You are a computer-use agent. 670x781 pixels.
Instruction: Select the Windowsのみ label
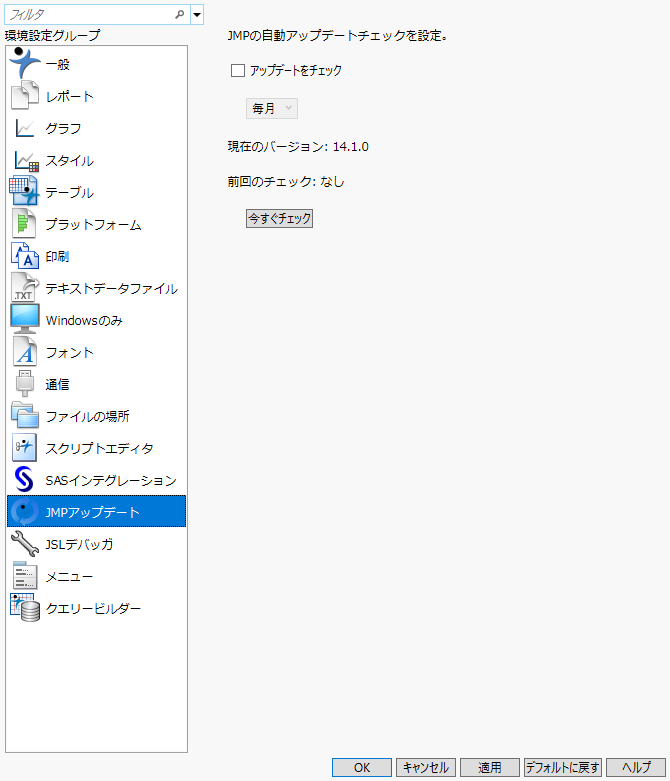tap(84, 320)
